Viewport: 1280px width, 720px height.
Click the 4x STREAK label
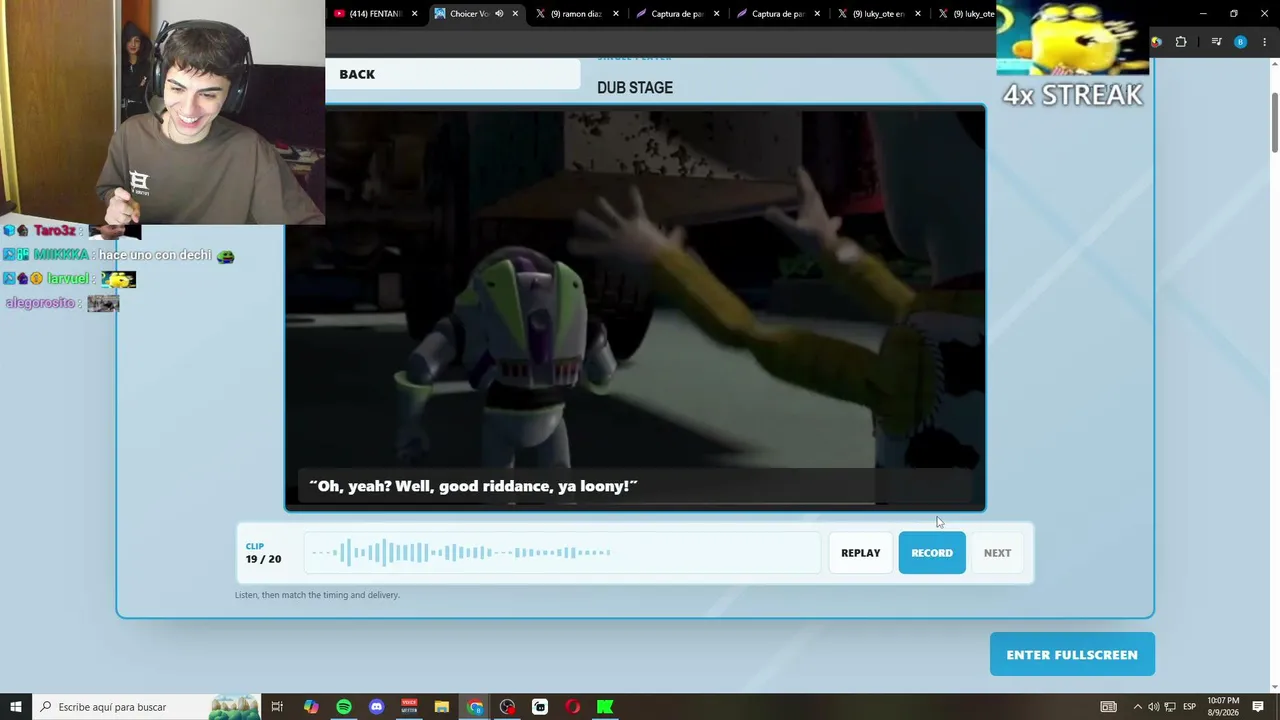click(1072, 95)
